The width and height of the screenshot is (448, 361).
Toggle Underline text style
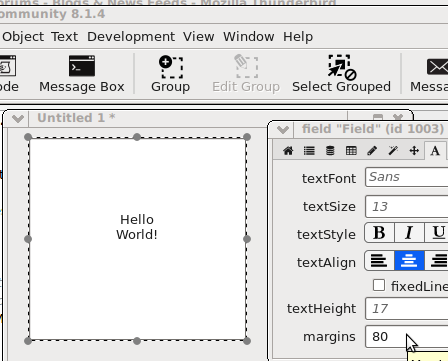(437, 233)
